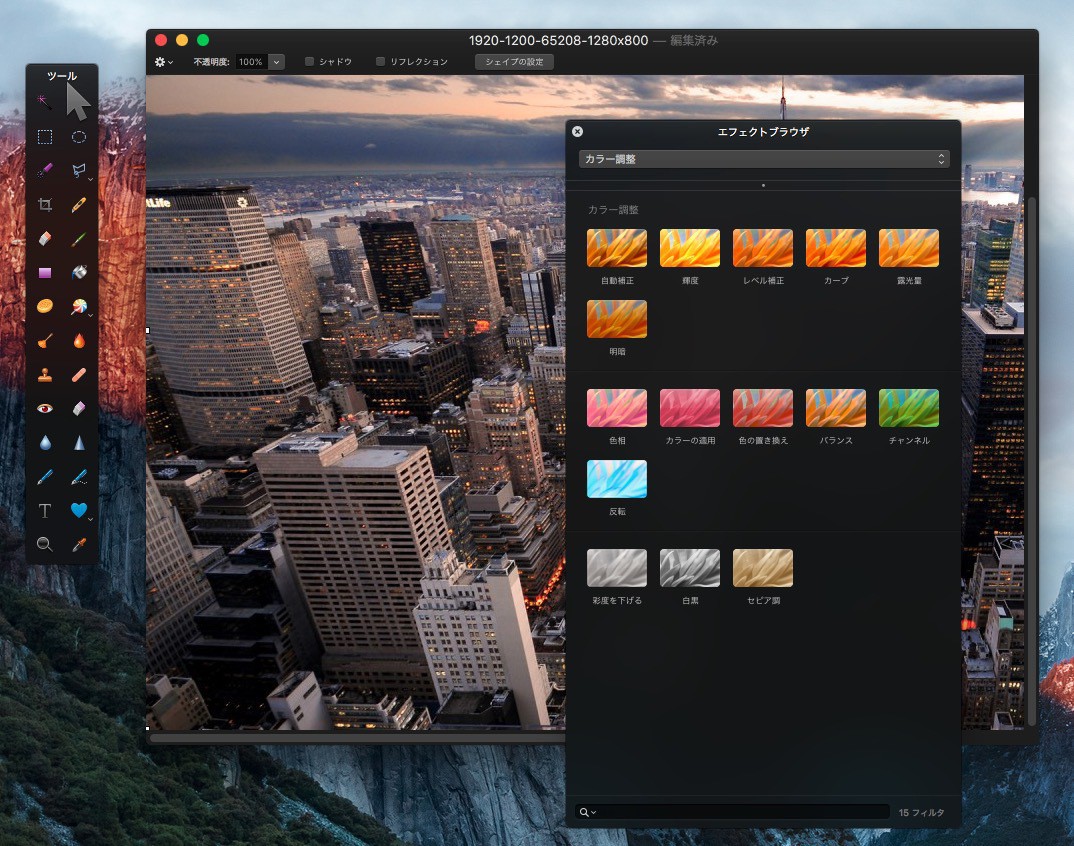Viewport: 1074px width, 846px height.
Task: Choose the レベル補正 effect
Action: tap(763, 247)
